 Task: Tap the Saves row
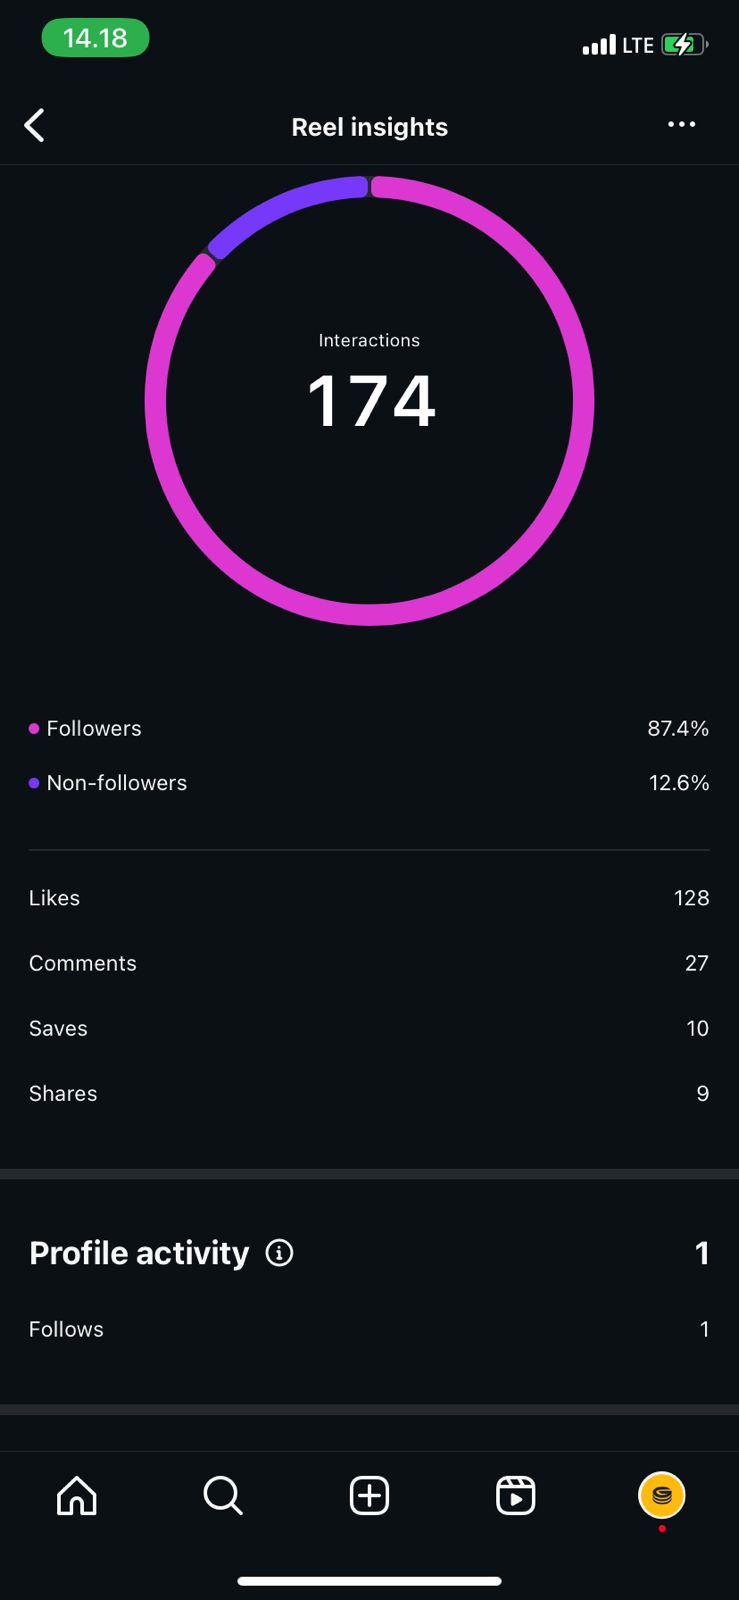[x=369, y=1028]
